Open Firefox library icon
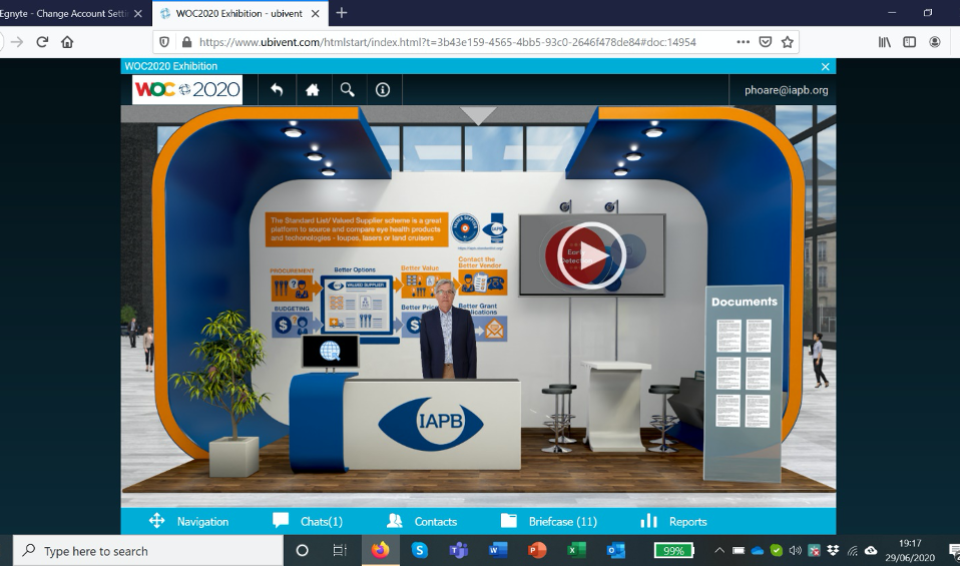Viewport: 960px width, 568px height. (x=885, y=42)
